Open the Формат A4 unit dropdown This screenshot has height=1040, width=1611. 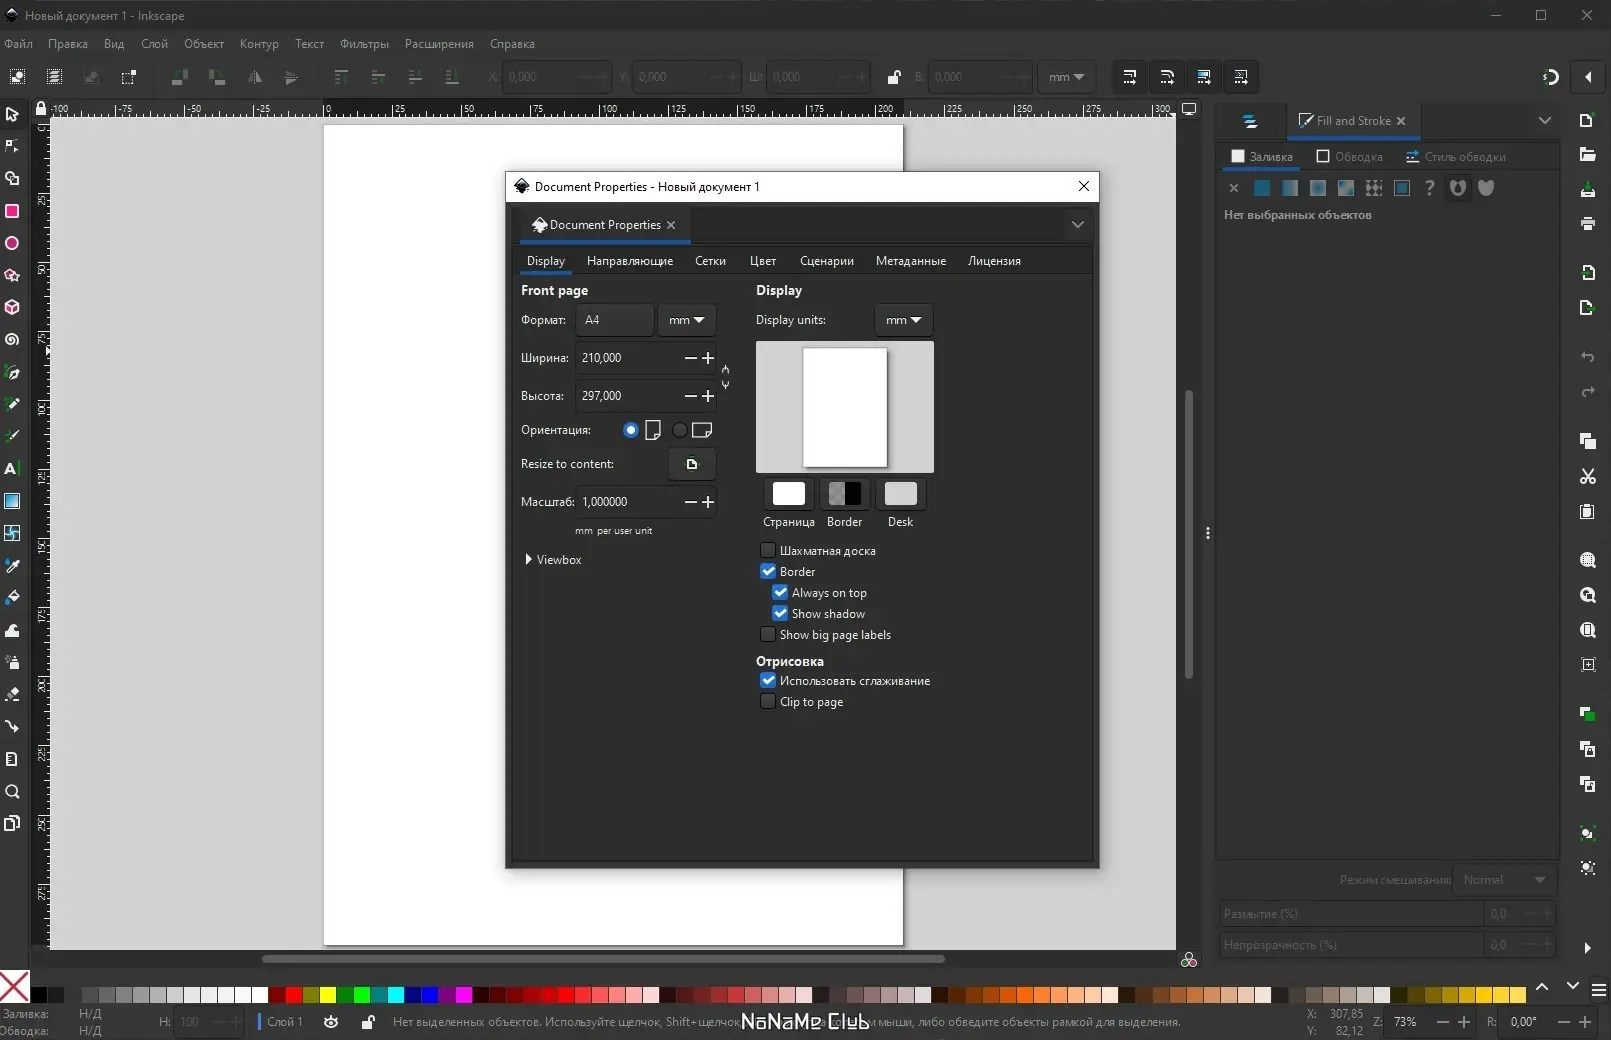(x=686, y=320)
